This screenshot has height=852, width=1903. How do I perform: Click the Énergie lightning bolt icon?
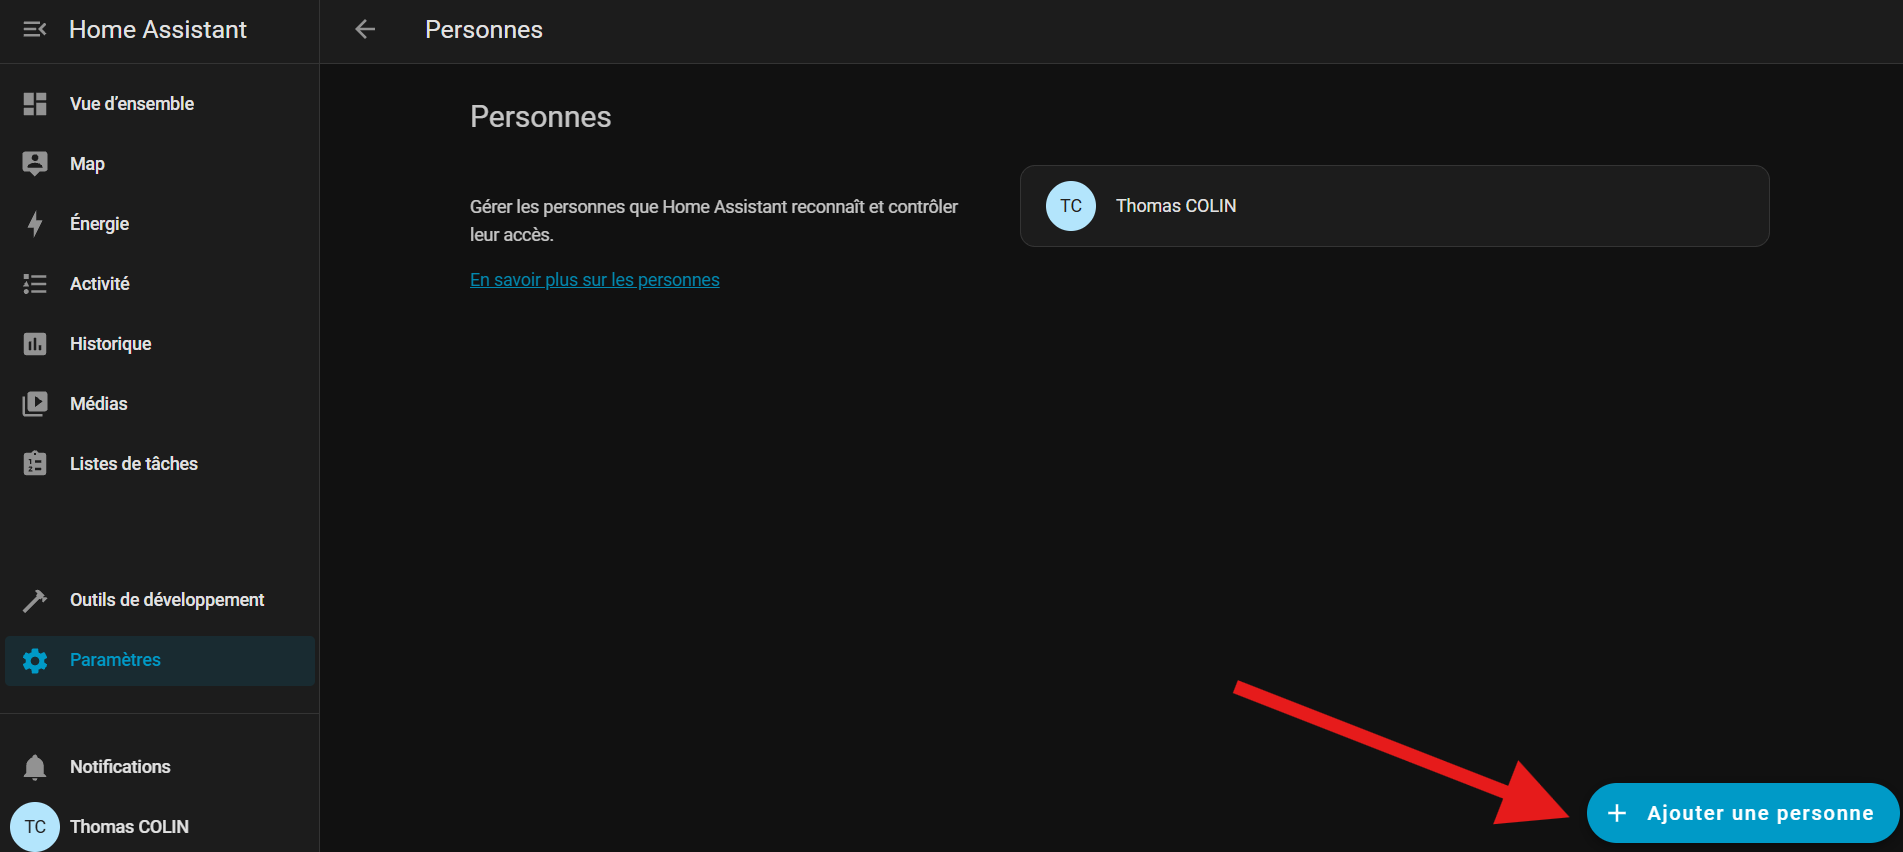[x=35, y=224]
